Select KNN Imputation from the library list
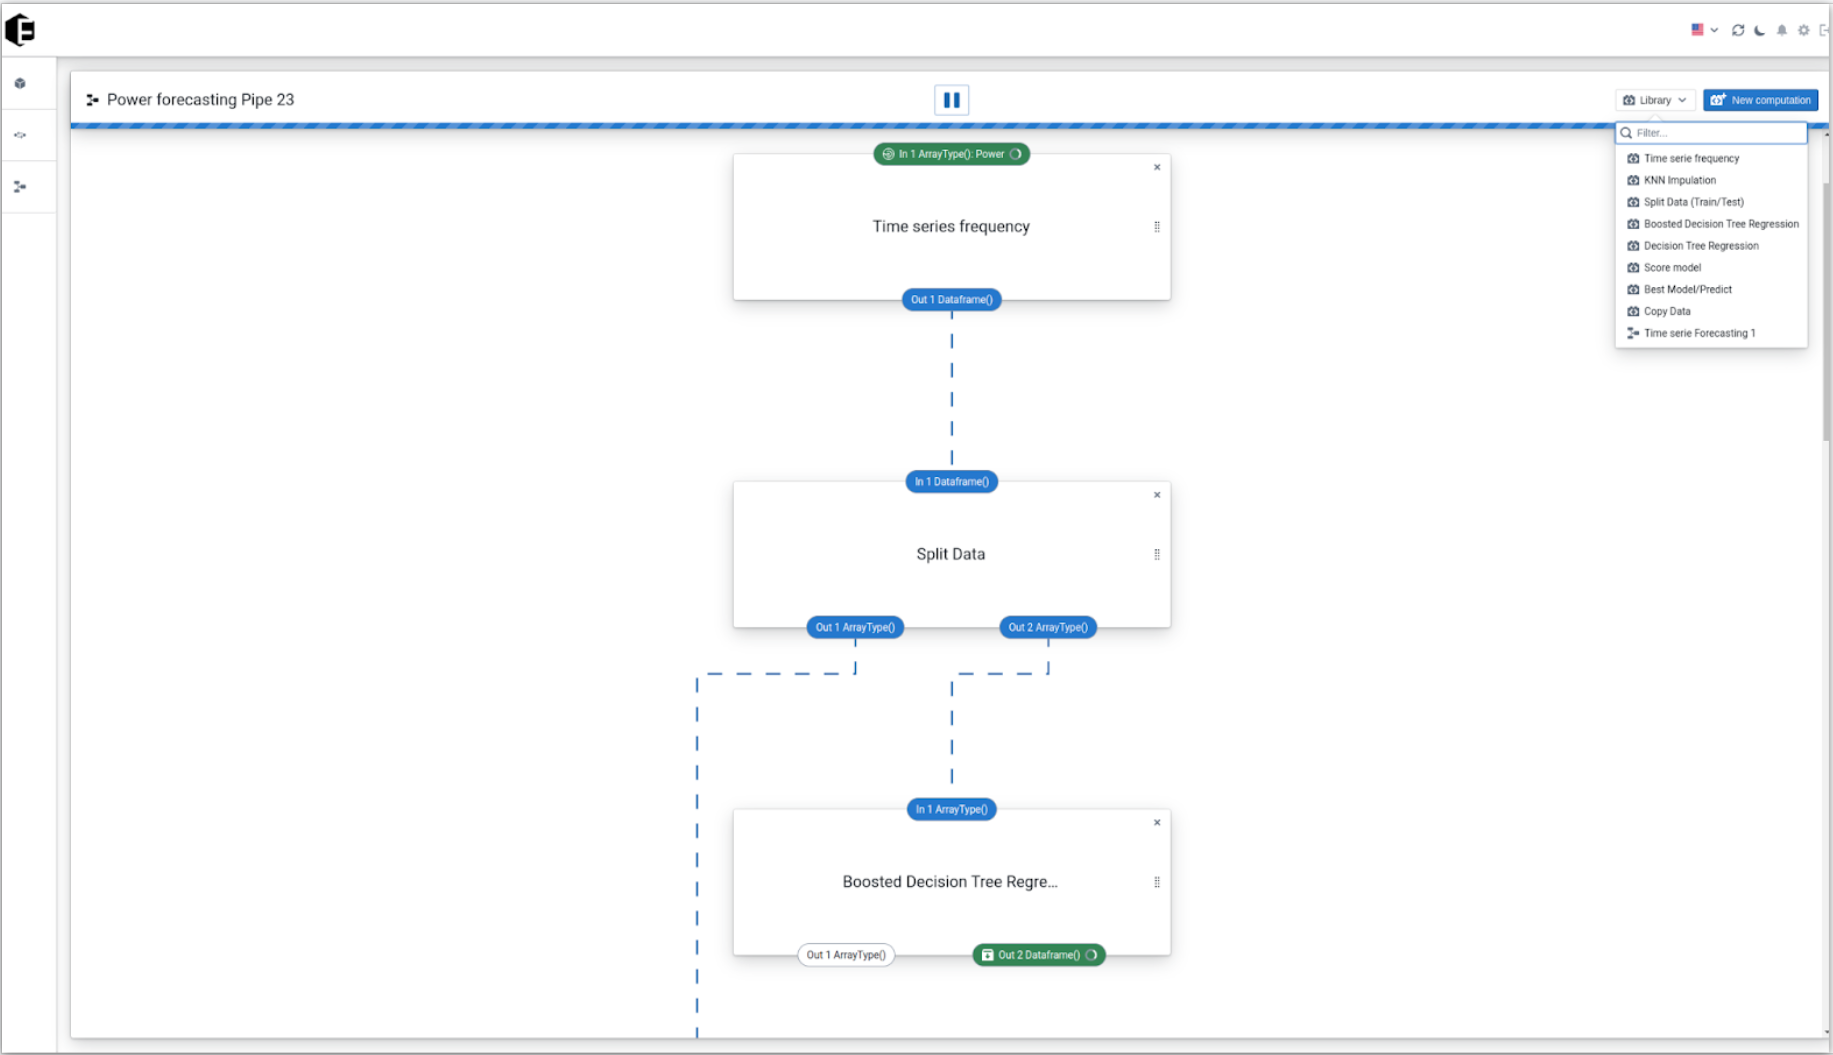1833x1055 pixels. (1679, 181)
